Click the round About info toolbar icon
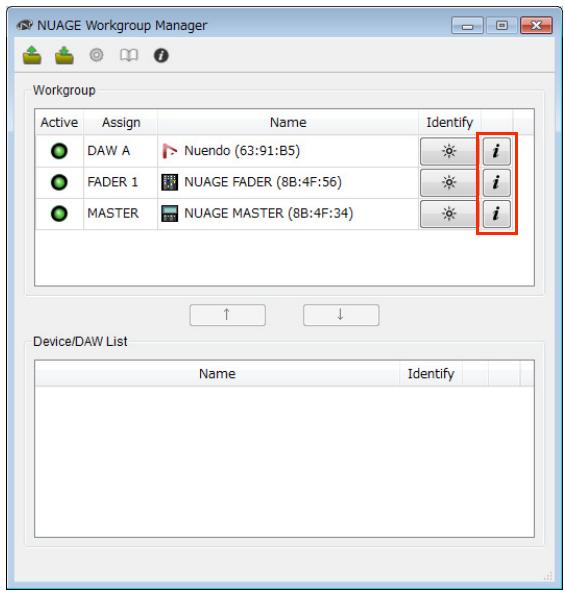 (161, 56)
